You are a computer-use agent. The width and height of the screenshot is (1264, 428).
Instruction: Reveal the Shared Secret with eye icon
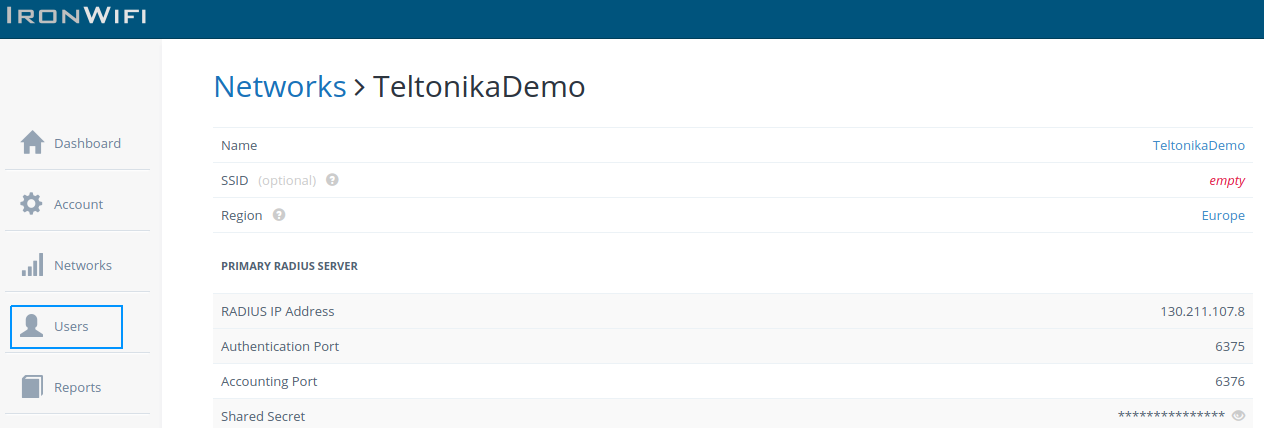click(1238, 416)
